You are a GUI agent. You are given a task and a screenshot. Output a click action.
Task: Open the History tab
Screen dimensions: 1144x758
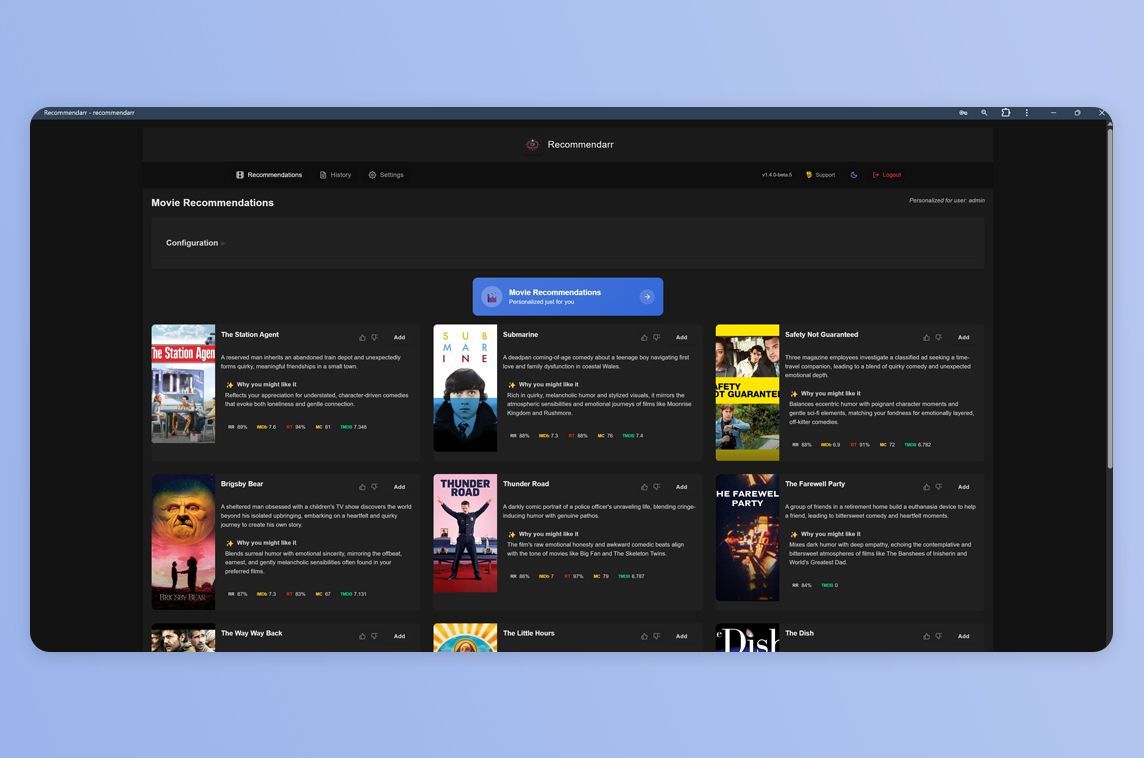pyautogui.click(x=335, y=175)
